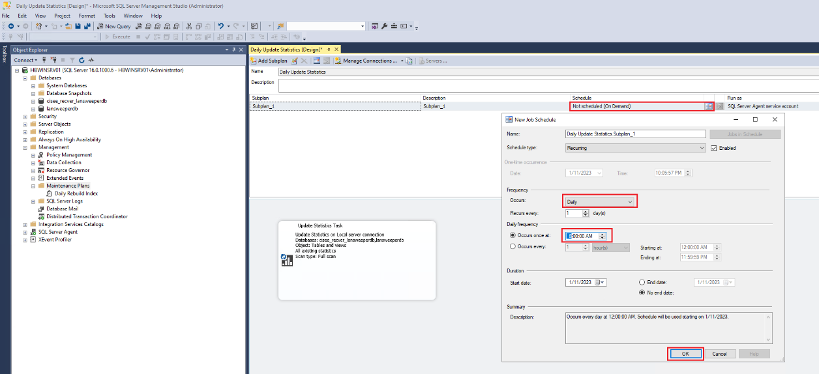Click the Add Subplan toolbar button

[270, 61]
